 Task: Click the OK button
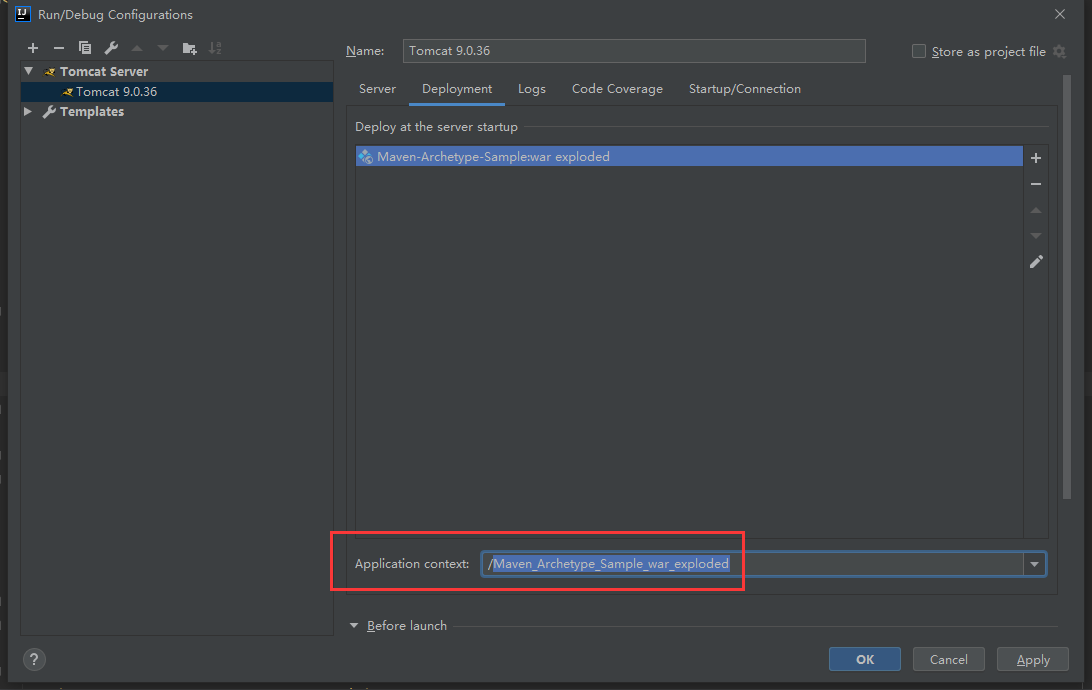pos(864,659)
